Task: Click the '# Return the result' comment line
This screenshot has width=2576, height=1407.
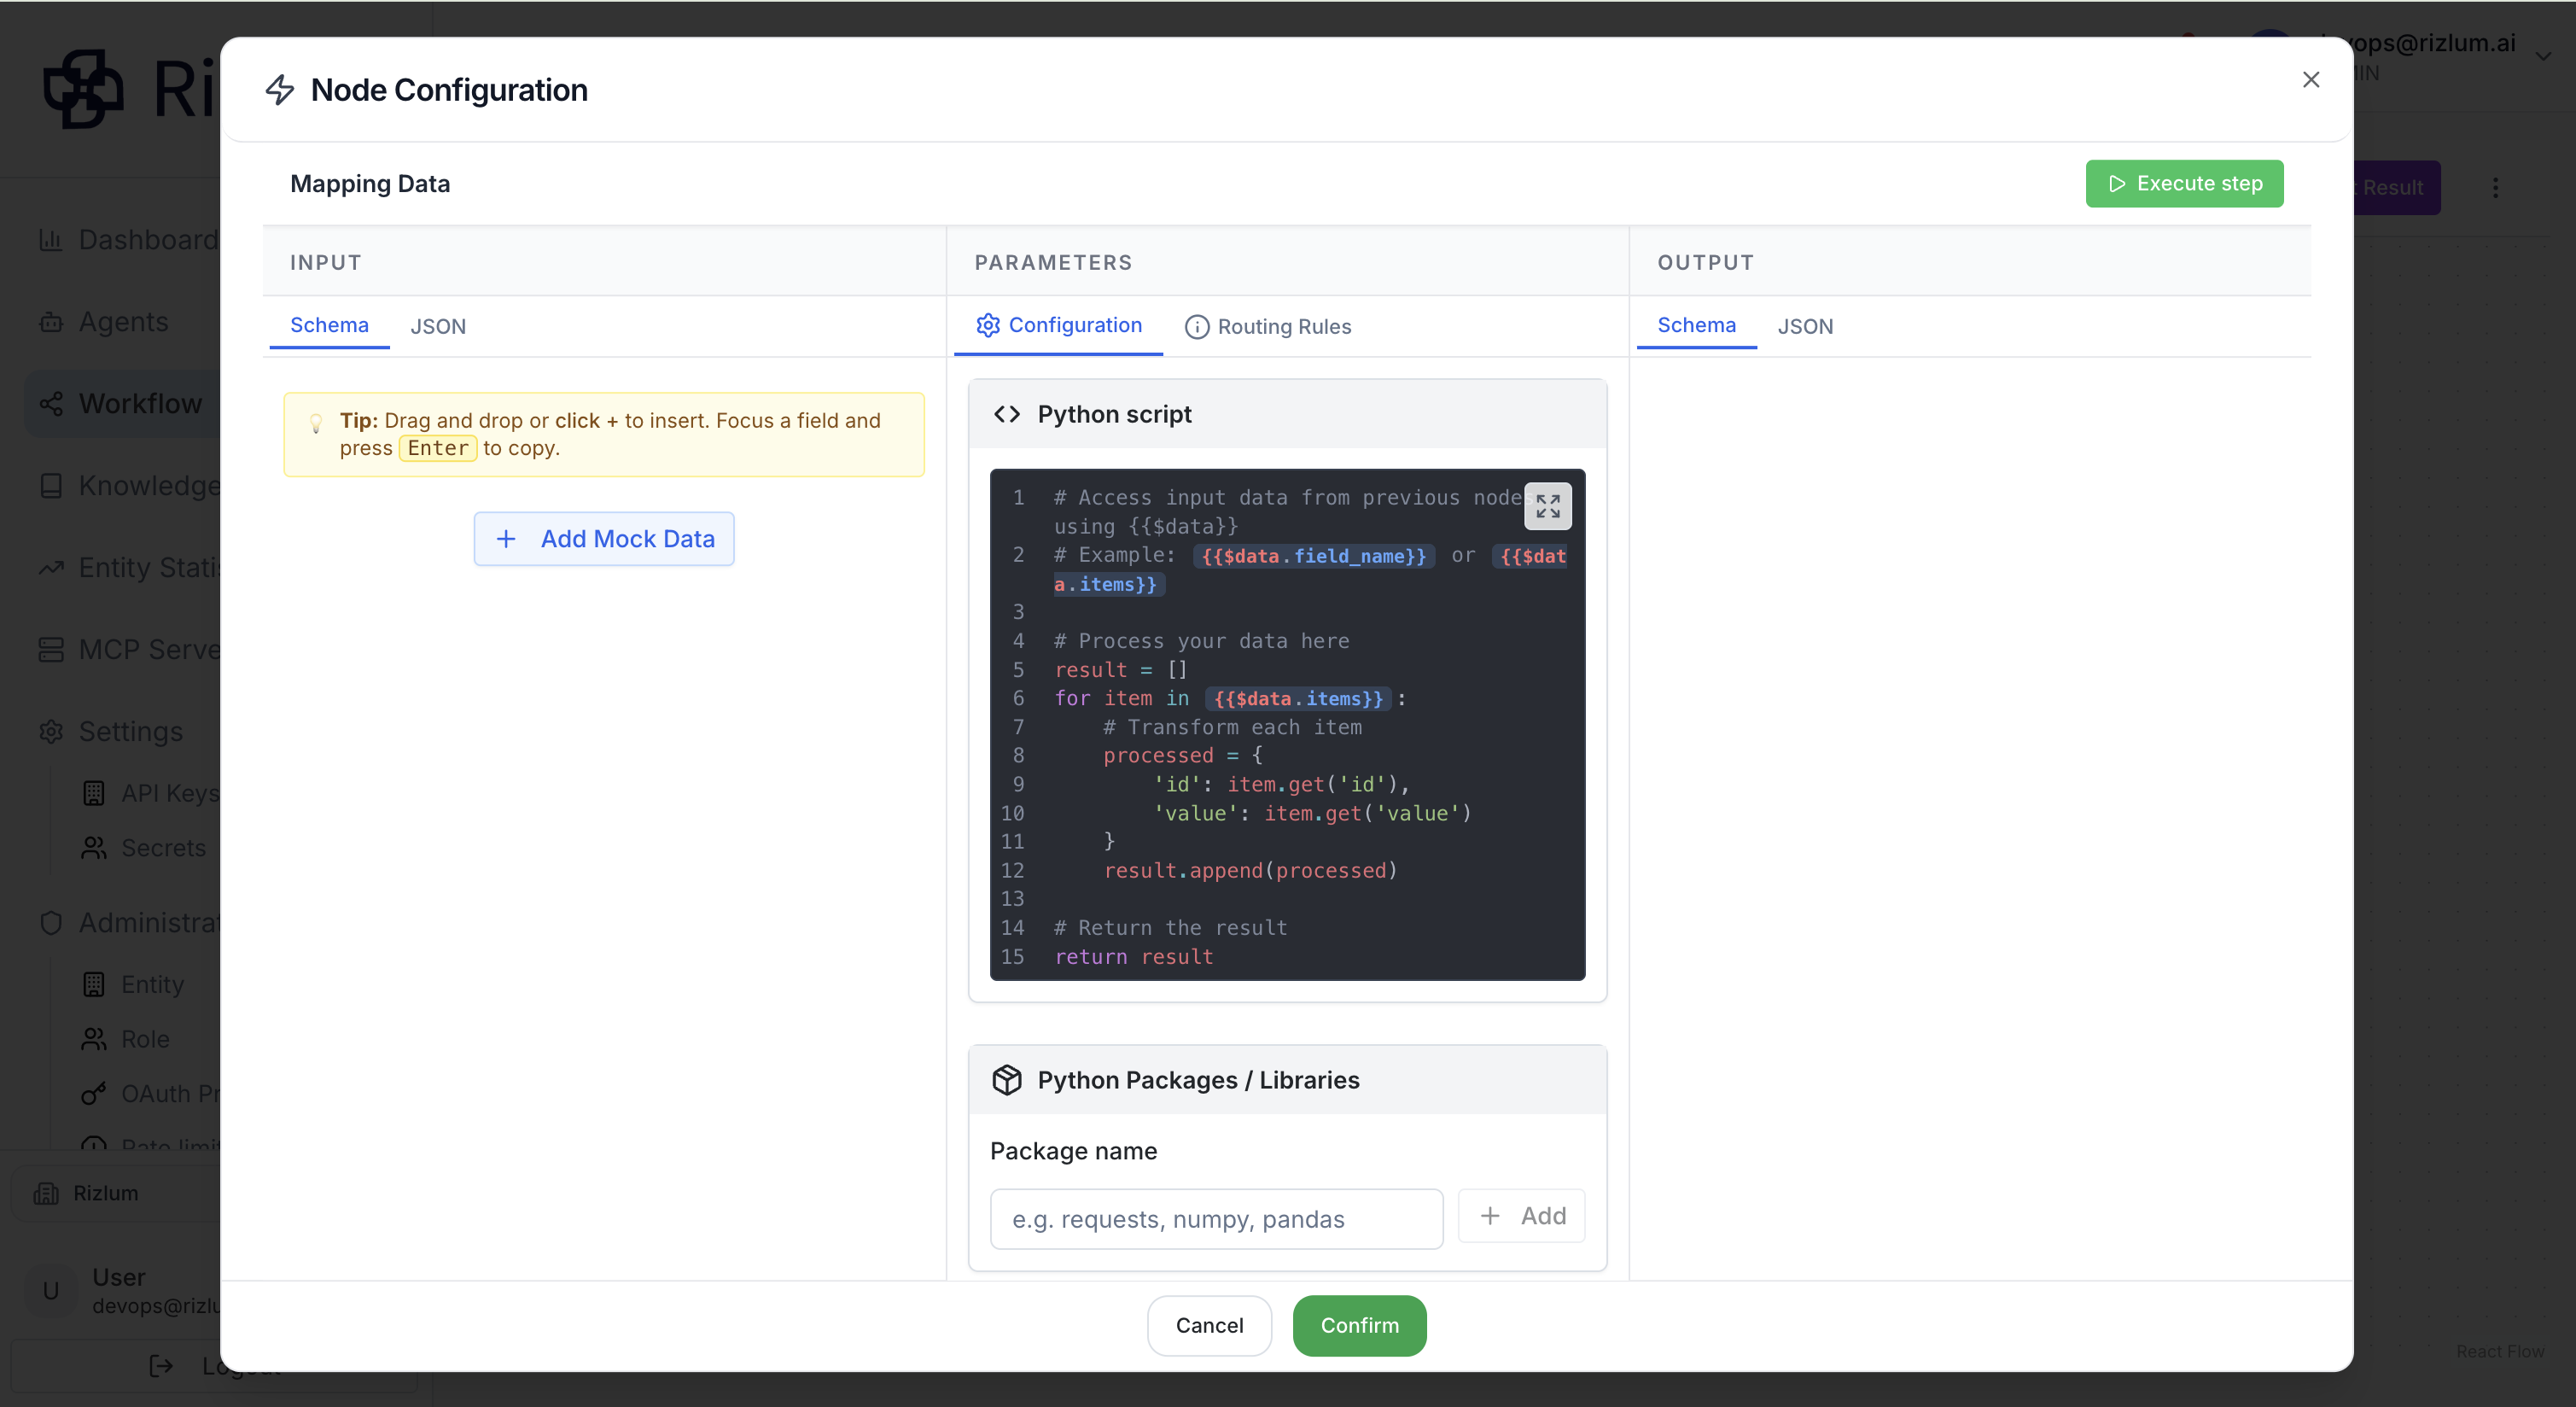Action: coord(1170,928)
